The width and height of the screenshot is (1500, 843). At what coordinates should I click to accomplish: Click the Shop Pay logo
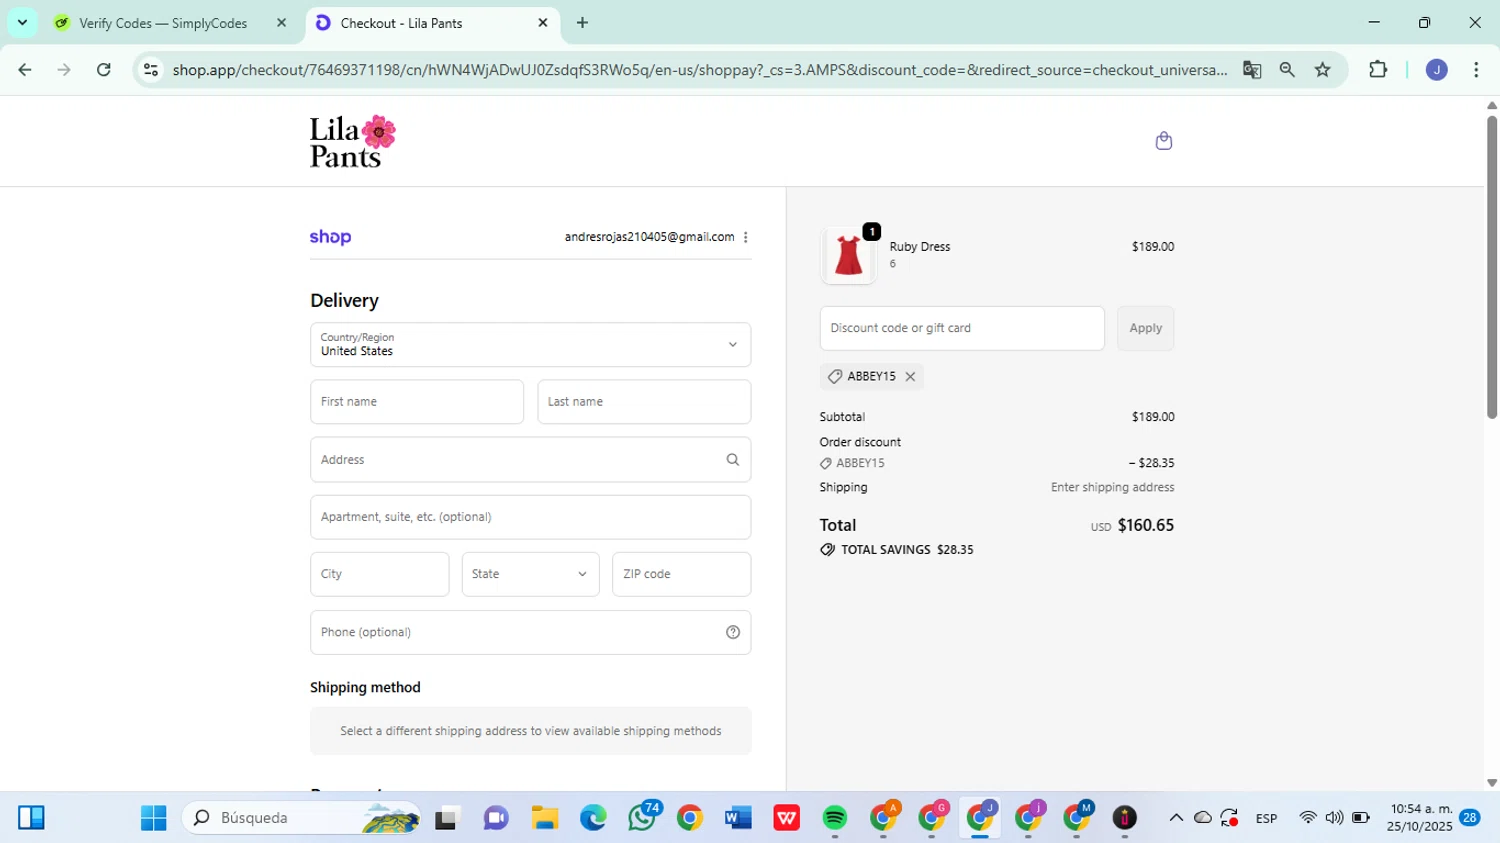[x=330, y=237]
